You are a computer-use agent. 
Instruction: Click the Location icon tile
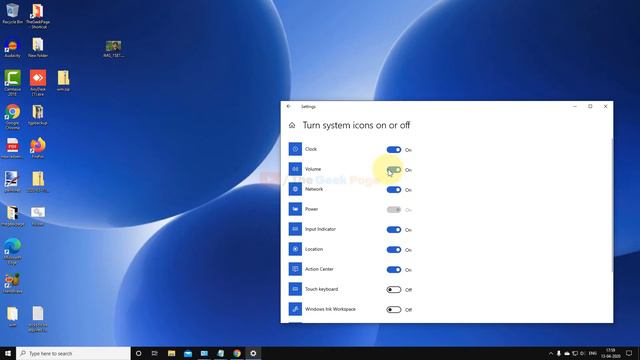tap(295, 249)
